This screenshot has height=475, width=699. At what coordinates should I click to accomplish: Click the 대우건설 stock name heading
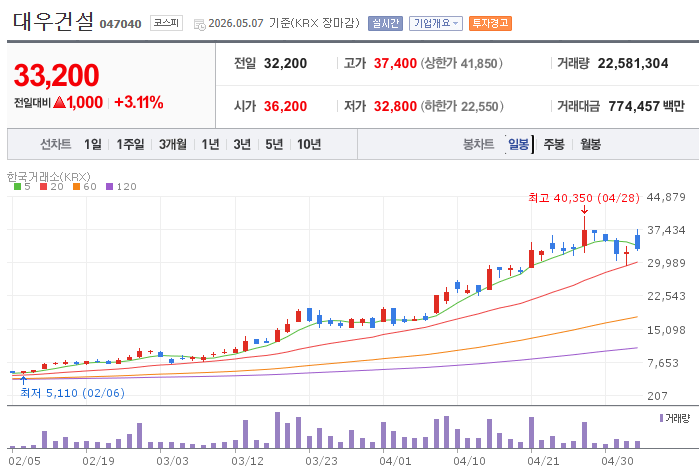coord(53,21)
